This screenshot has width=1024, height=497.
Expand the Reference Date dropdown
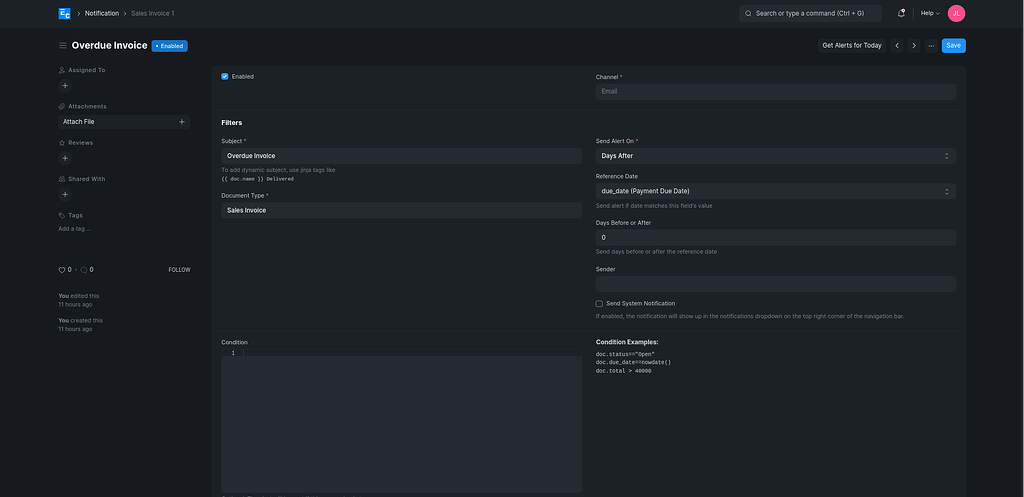point(775,191)
